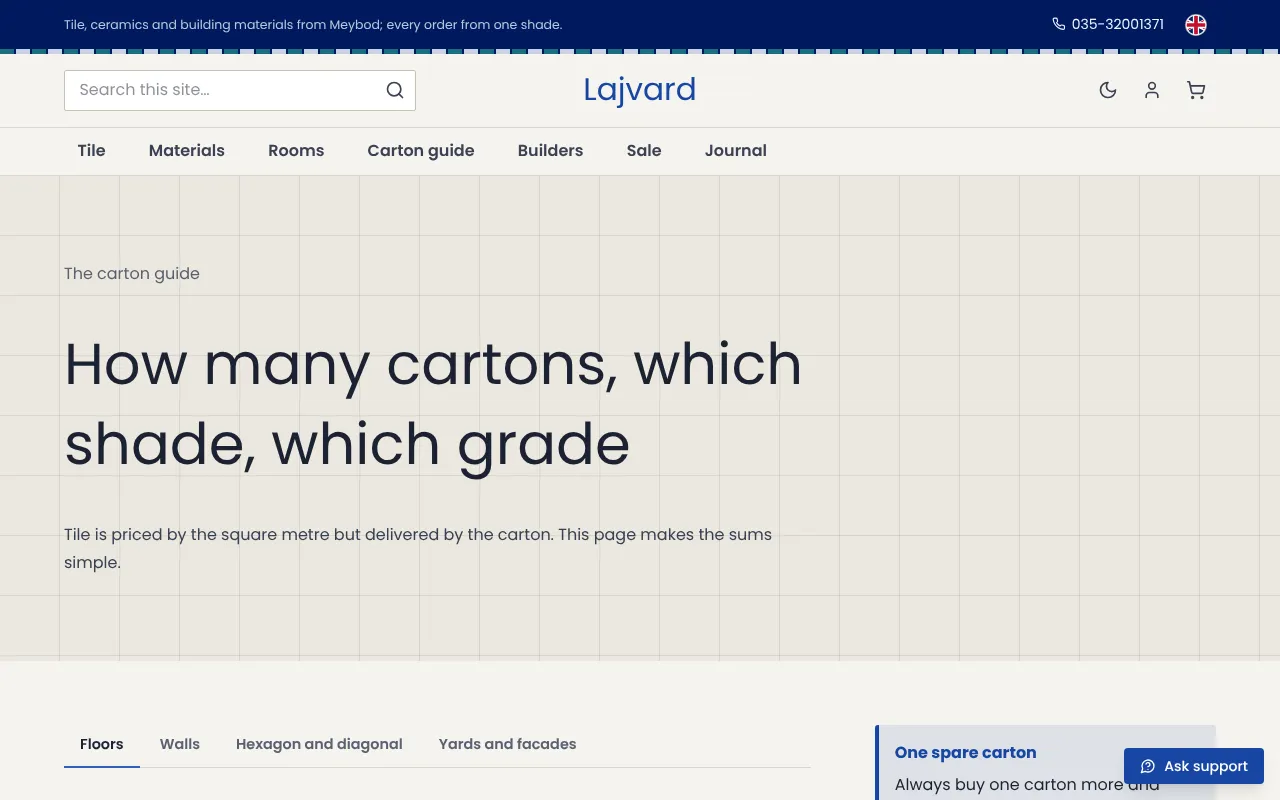1280x800 pixels.
Task: Switch to the Walls tab
Action: [x=180, y=744]
